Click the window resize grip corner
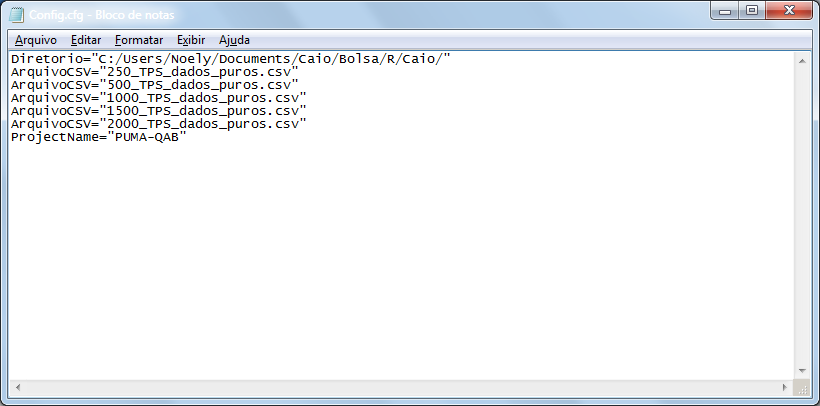 tap(802, 388)
